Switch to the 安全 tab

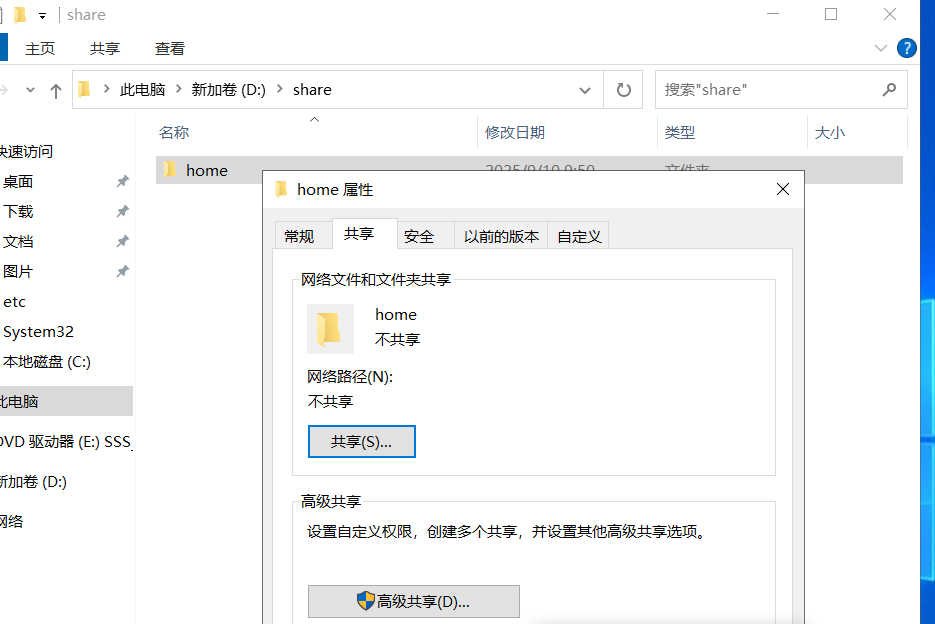(419, 236)
